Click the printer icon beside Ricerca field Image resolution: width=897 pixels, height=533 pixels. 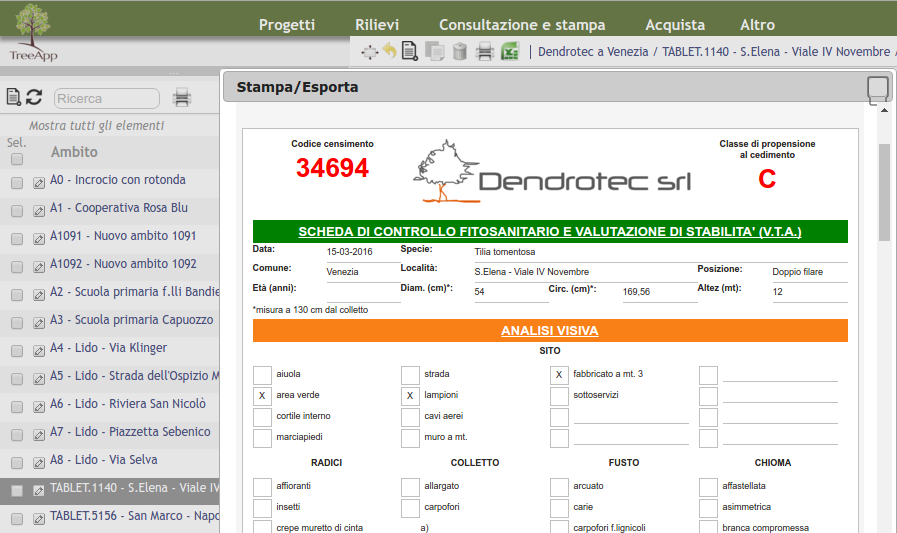click(x=182, y=98)
